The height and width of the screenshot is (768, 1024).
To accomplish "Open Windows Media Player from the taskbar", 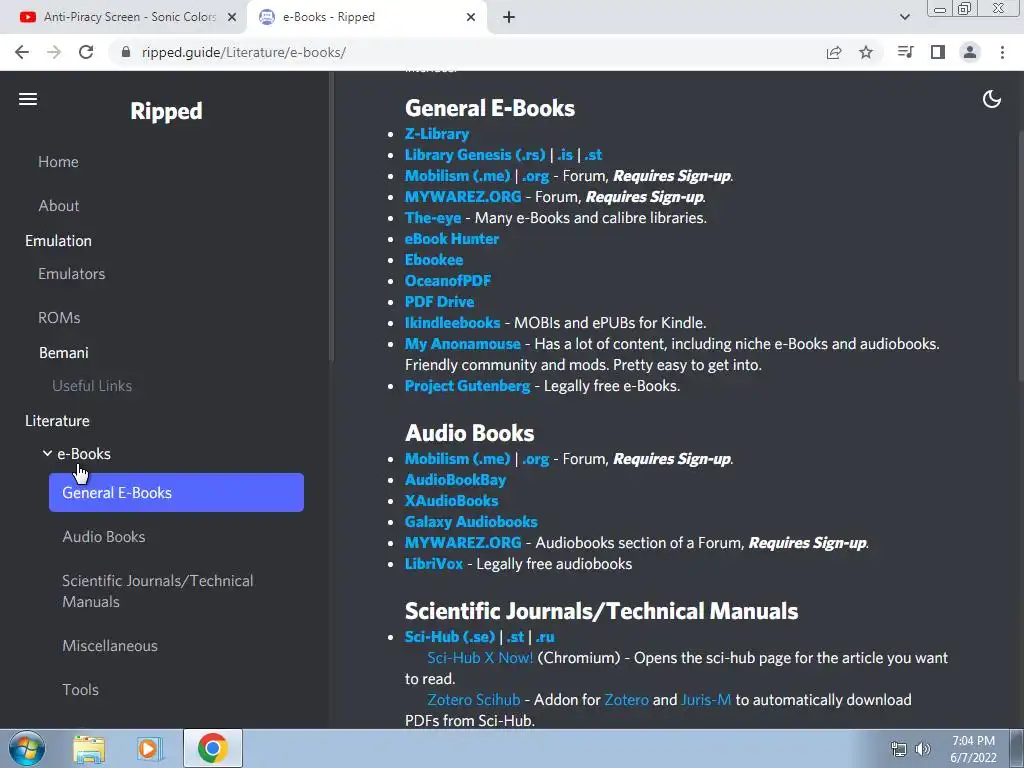I will [150, 748].
